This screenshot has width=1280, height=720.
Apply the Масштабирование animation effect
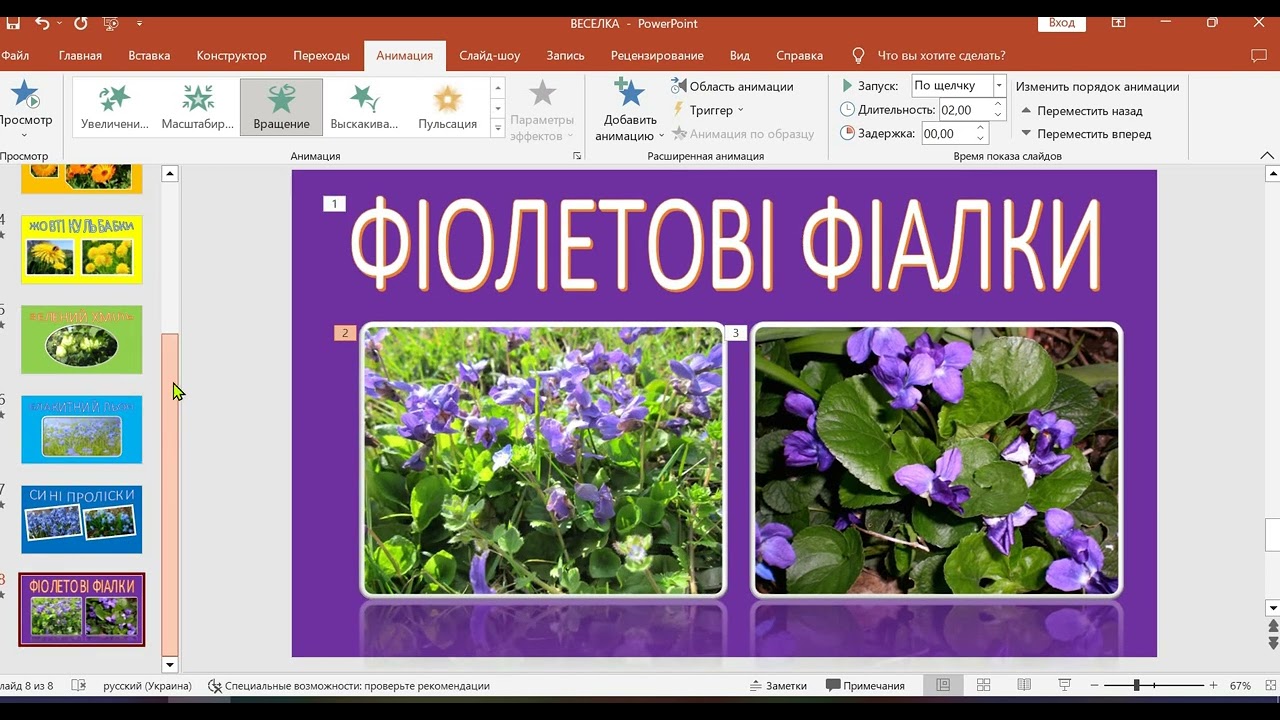[198, 106]
